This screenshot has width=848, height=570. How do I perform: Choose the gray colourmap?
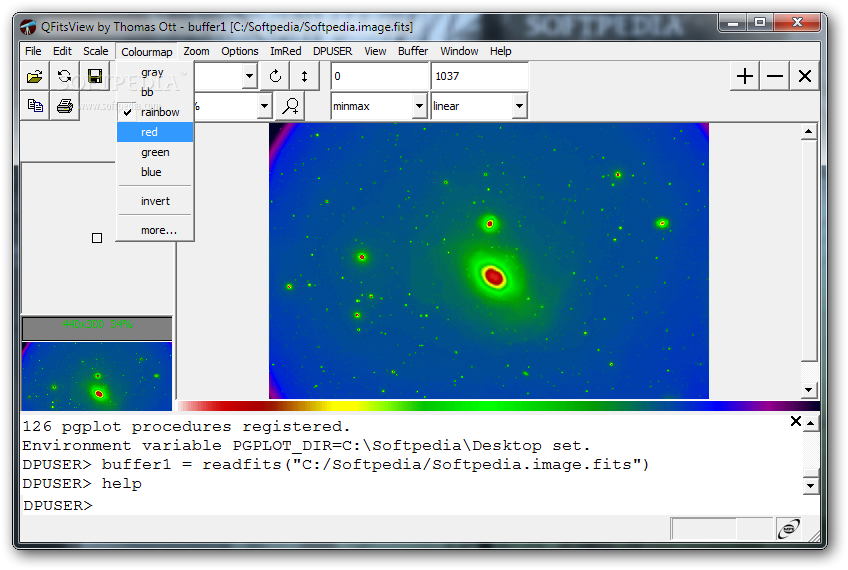coord(155,72)
